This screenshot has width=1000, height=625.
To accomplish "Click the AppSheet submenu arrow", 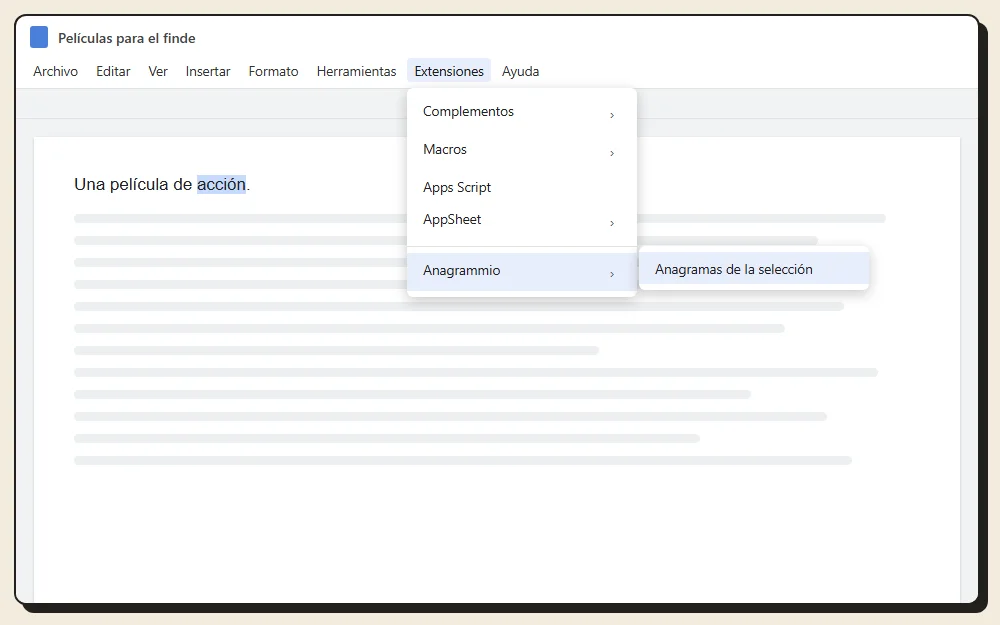I will pos(612,223).
